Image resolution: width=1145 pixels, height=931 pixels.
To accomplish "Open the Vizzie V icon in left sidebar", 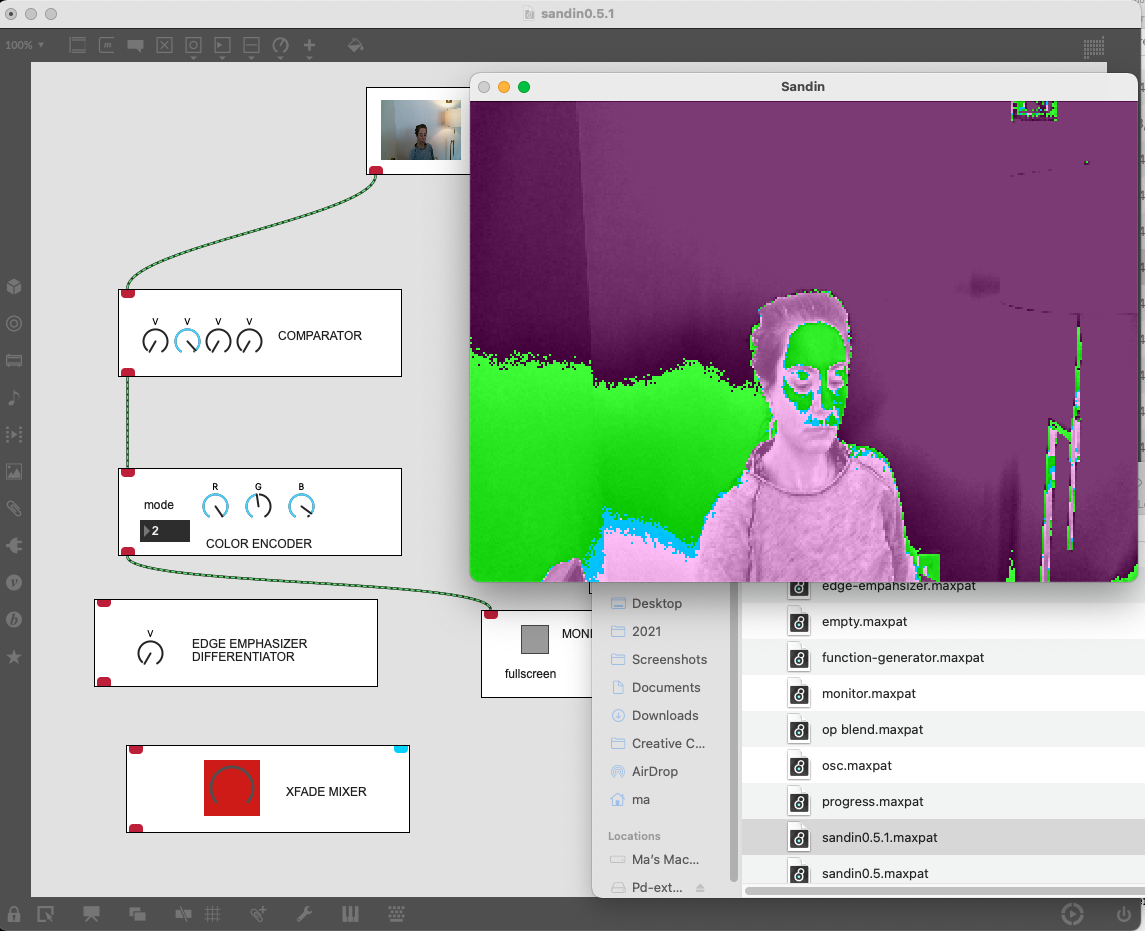I will click(14, 583).
